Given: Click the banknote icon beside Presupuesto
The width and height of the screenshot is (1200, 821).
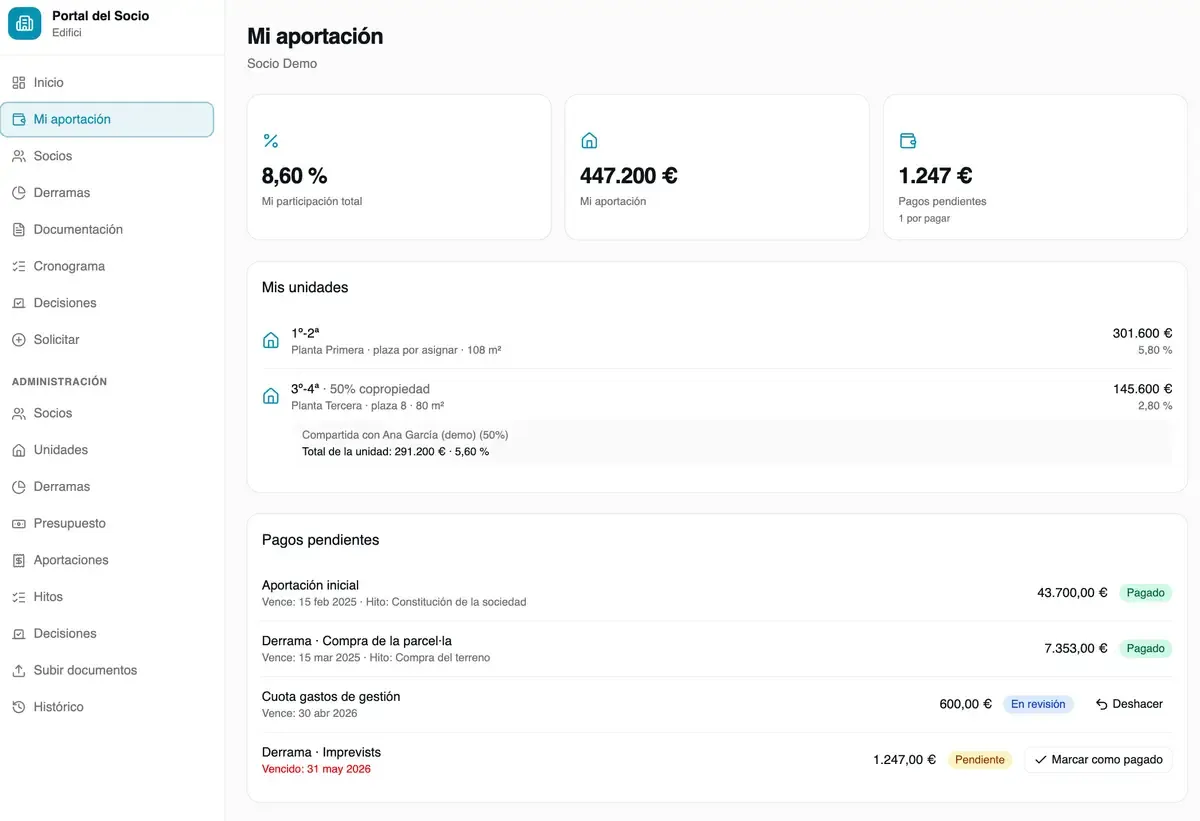Looking at the screenshot, I should pos(18,524).
